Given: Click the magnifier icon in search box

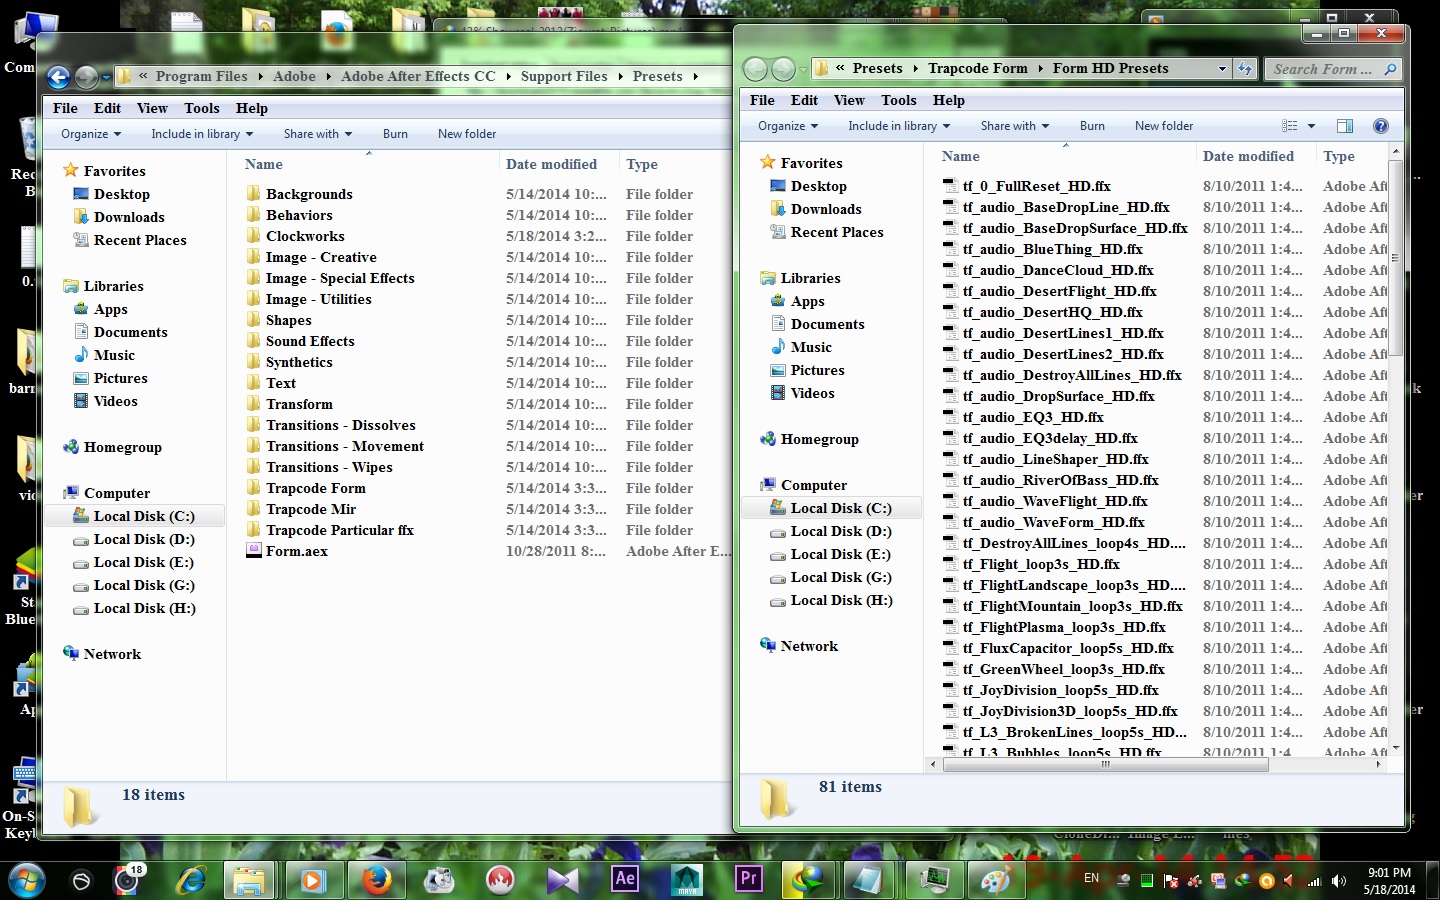Looking at the screenshot, I should point(1390,69).
